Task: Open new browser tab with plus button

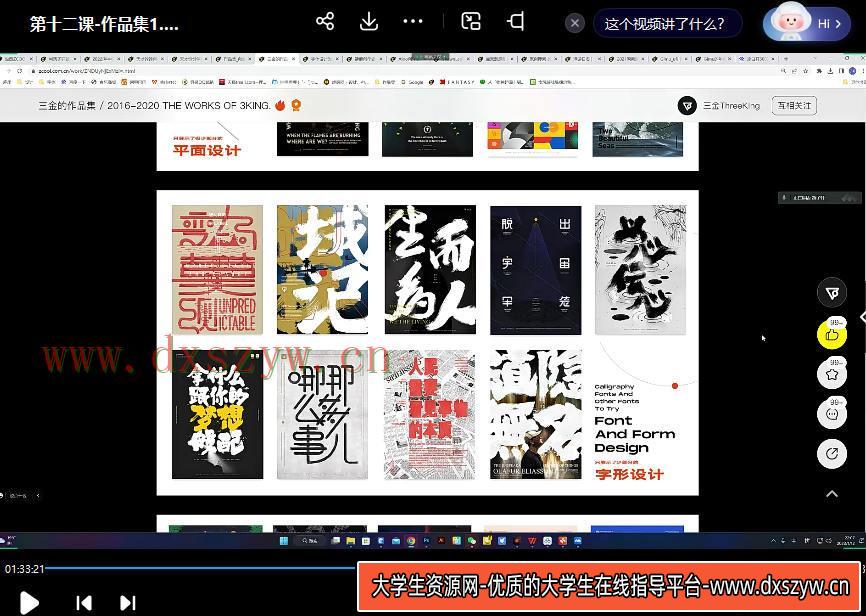Action: (786, 59)
